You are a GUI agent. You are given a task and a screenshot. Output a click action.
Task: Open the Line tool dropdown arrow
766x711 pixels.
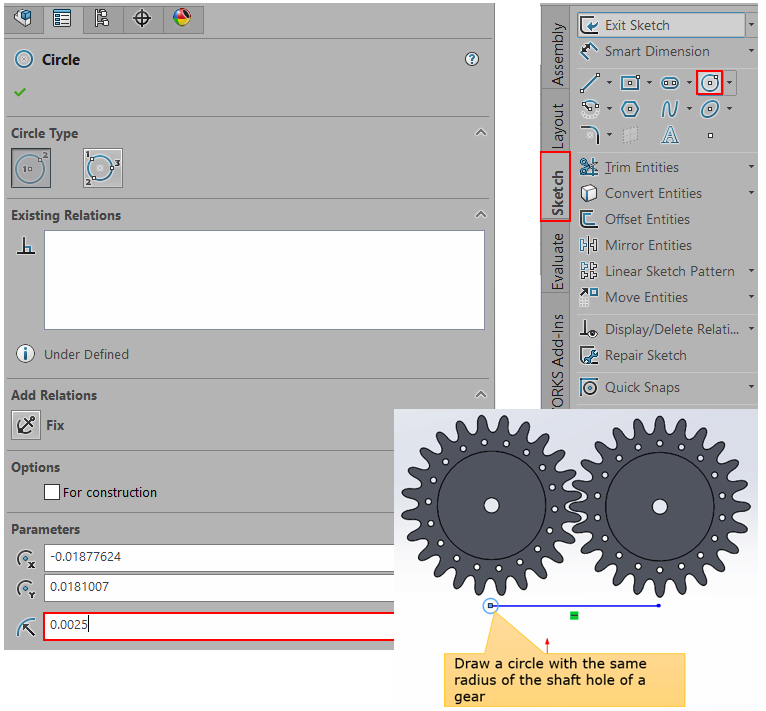[x=609, y=83]
